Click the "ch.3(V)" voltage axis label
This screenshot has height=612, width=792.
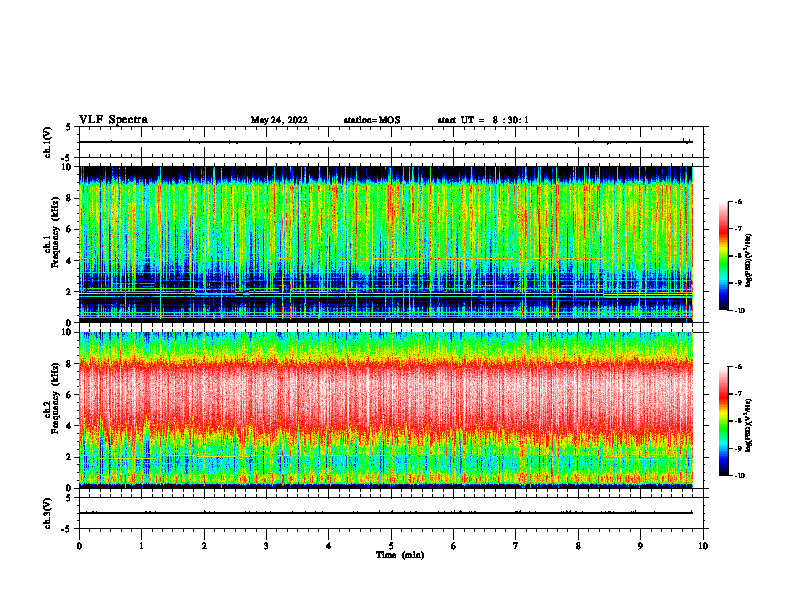(47, 513)
